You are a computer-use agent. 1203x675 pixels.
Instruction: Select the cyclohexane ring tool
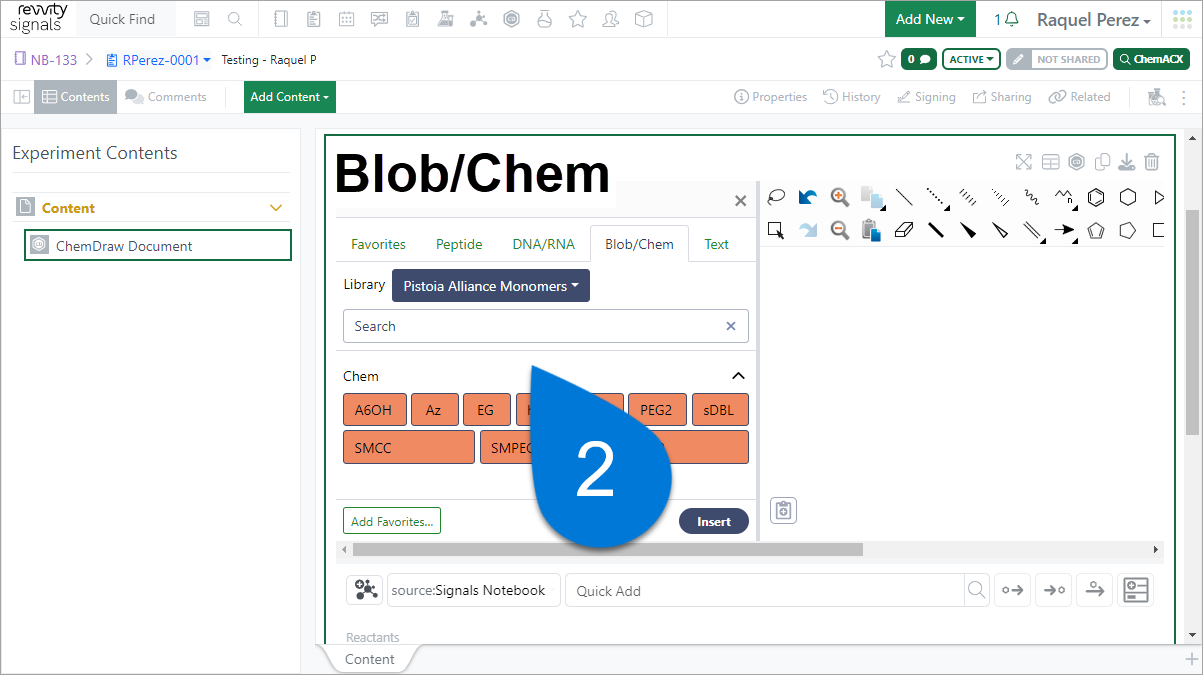1128,197
